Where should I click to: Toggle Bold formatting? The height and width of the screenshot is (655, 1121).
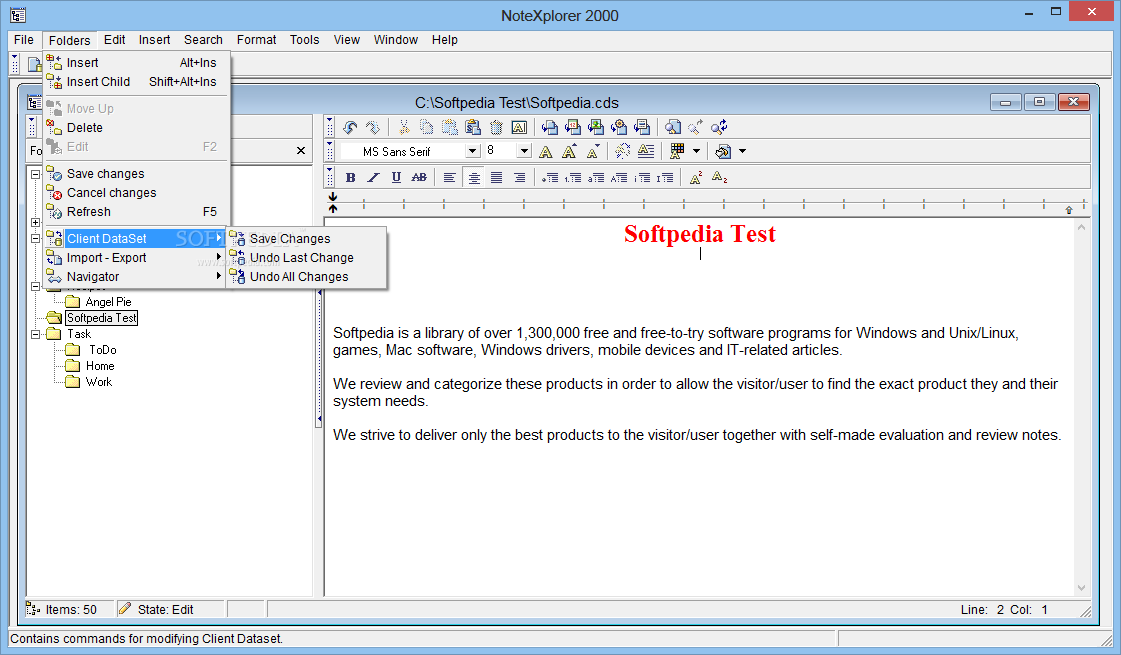(x=350, y=177)
